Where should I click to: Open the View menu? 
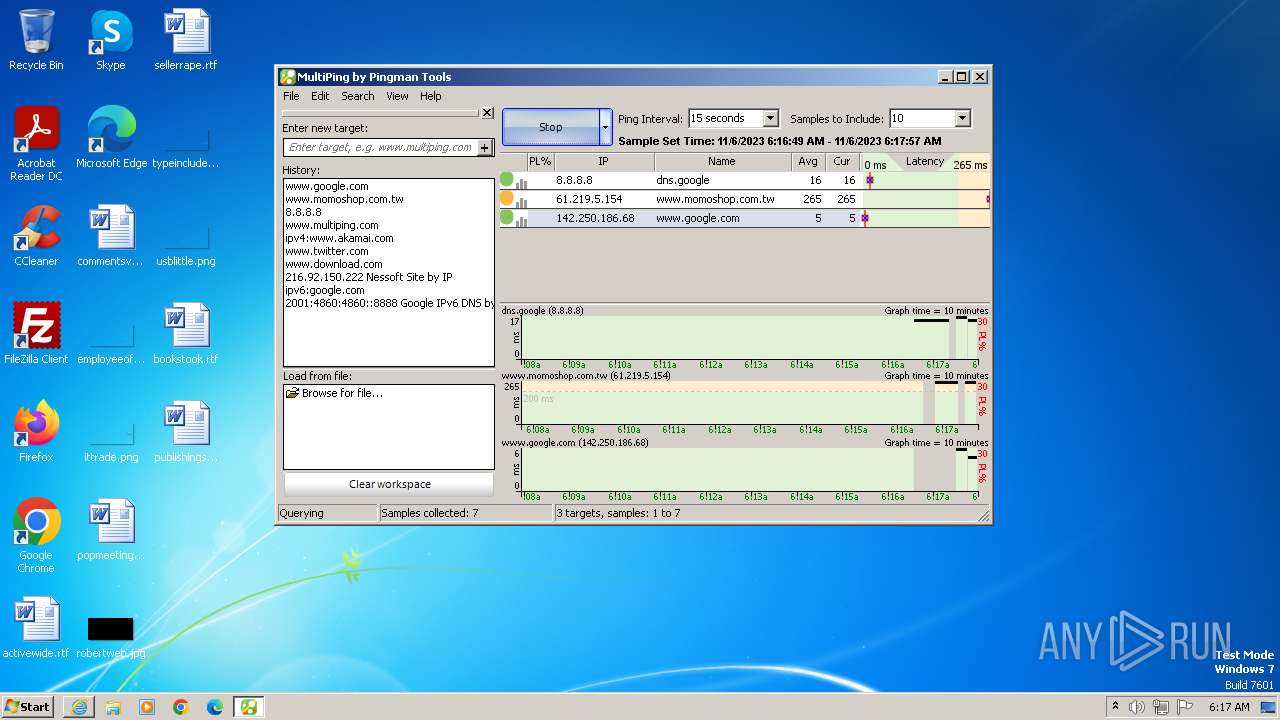click(x=397, y=96)
